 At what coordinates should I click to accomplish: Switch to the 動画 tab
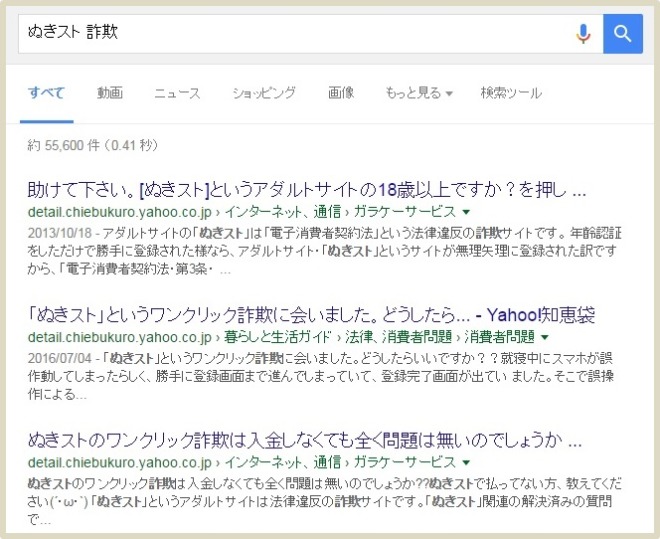[x=110, y=93]
